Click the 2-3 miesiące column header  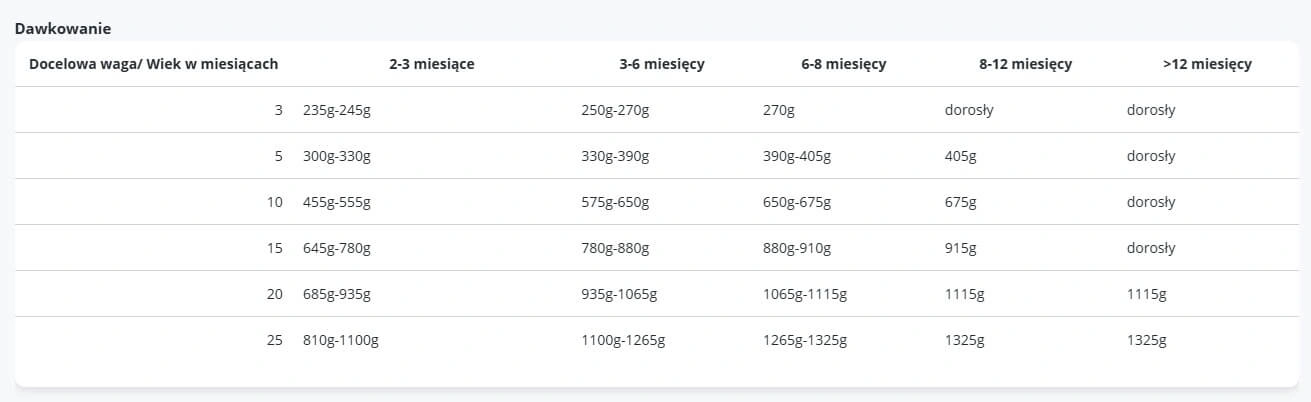click(432, 64)
